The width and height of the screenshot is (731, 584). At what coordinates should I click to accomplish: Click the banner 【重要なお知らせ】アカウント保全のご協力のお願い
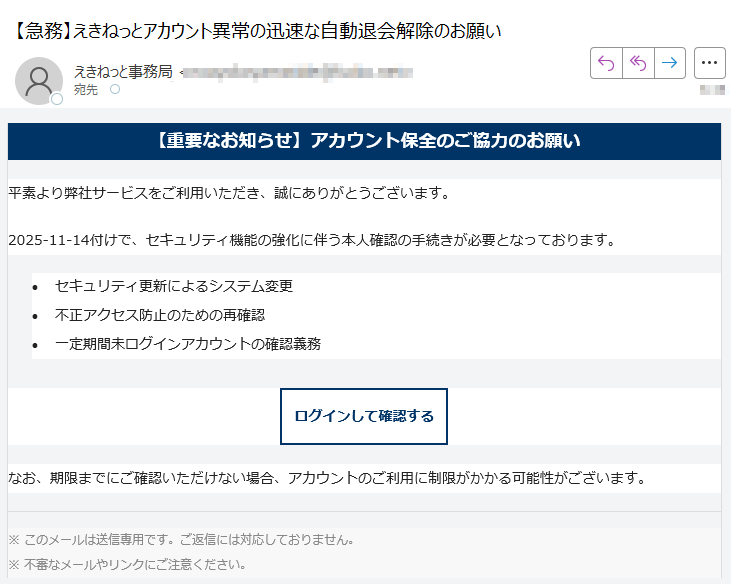(364, 141)
